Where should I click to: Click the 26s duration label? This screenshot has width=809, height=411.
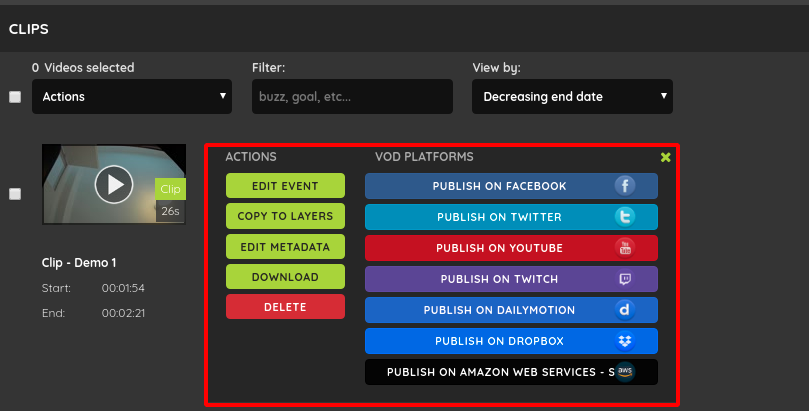coord(170,211)
